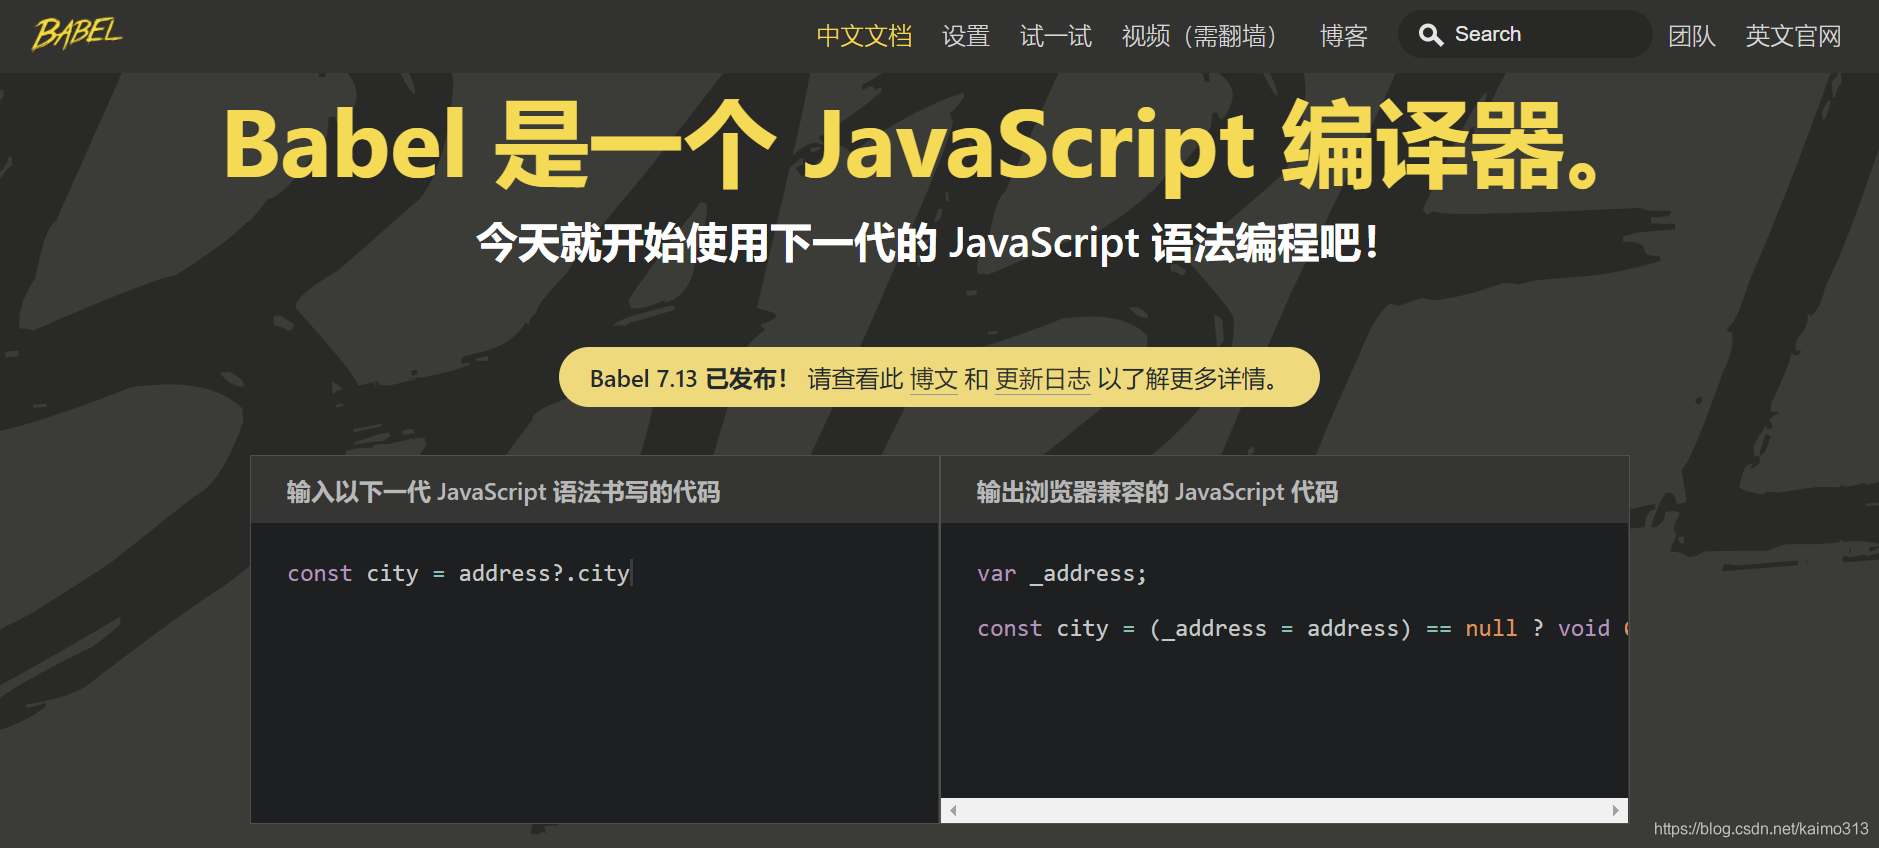Open the 设置 nav item

pyautogui.click(x=966, y=36)
